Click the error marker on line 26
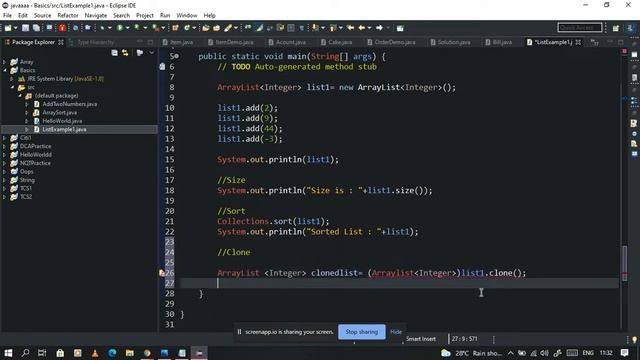 tap(162, 273)
